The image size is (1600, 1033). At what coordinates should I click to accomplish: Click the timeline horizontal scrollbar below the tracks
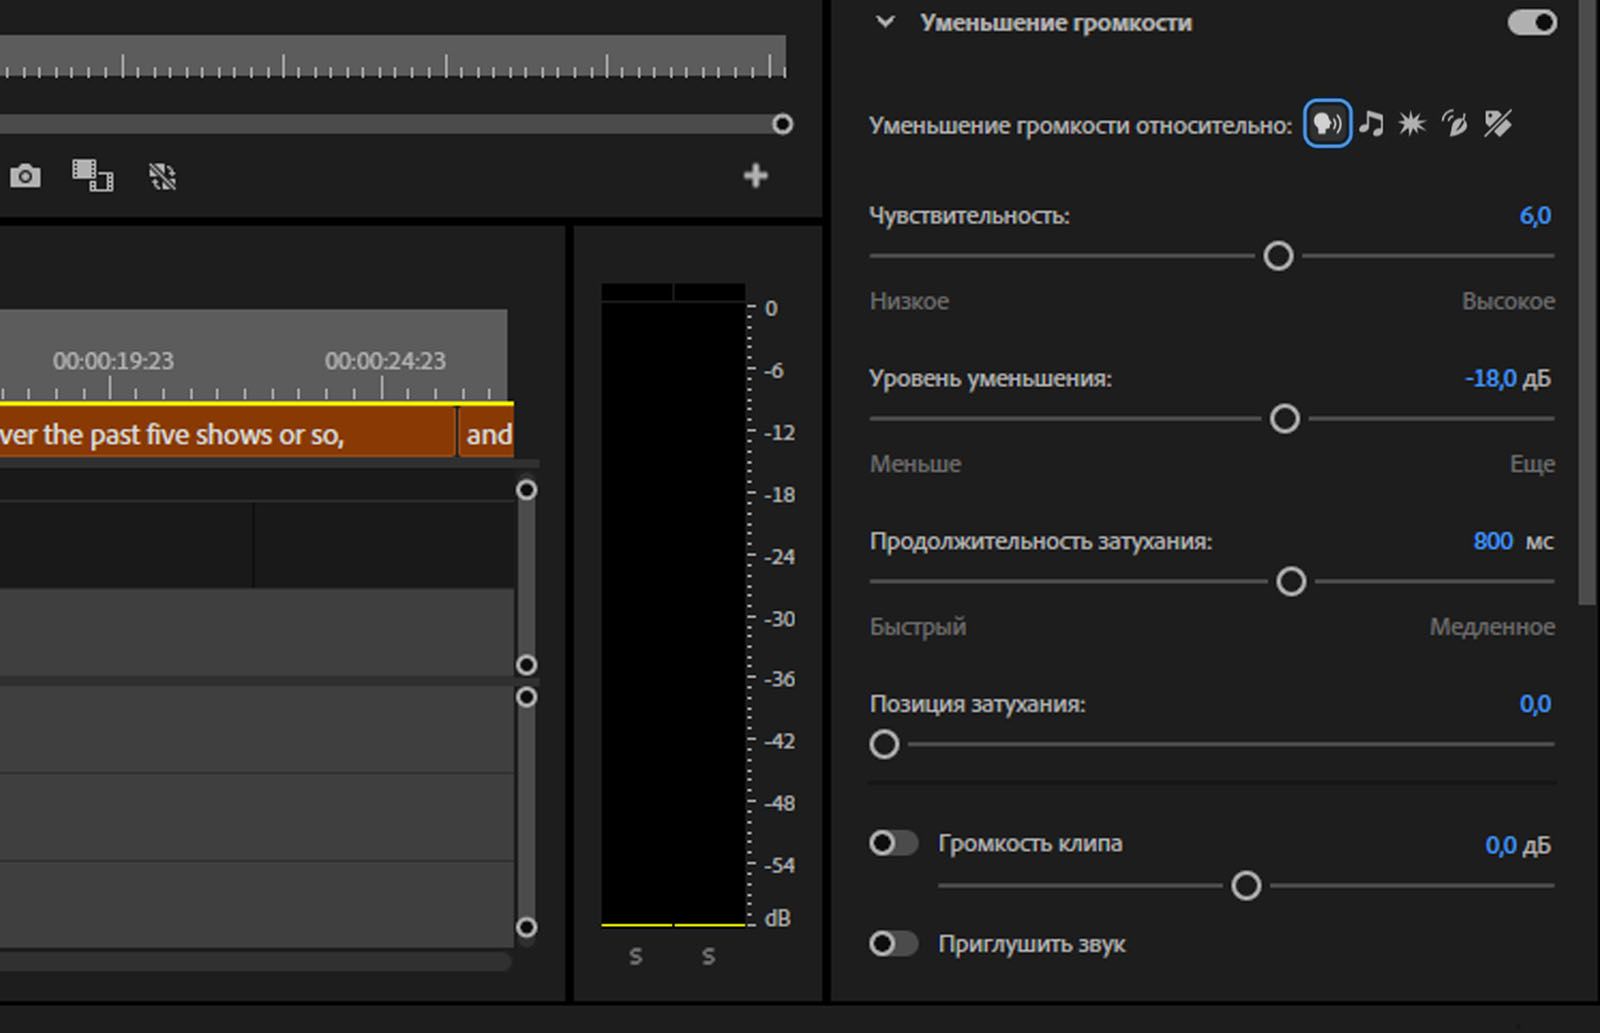[x=255, y=962]
